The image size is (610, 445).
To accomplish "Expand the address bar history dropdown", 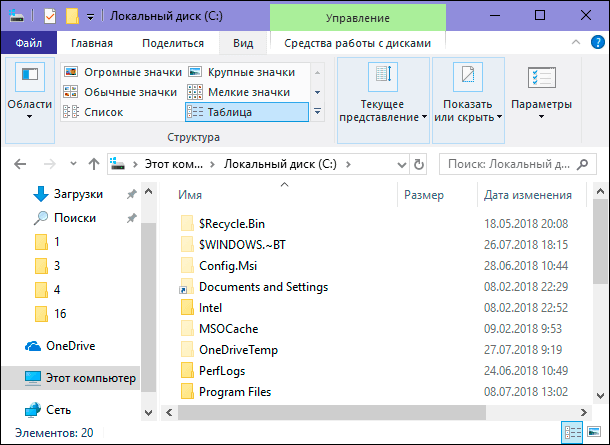I will [401, 165].
